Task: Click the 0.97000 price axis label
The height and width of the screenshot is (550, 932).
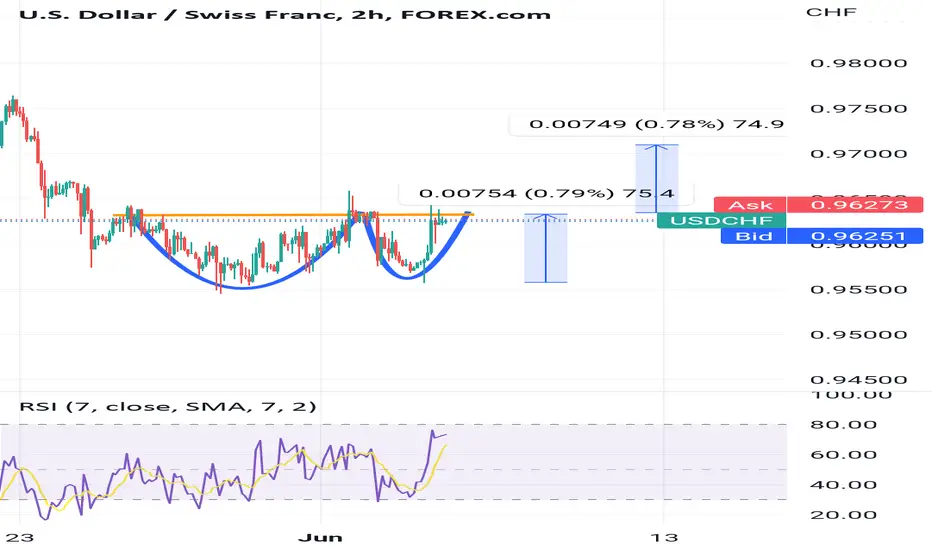Action: coord(858,154)
